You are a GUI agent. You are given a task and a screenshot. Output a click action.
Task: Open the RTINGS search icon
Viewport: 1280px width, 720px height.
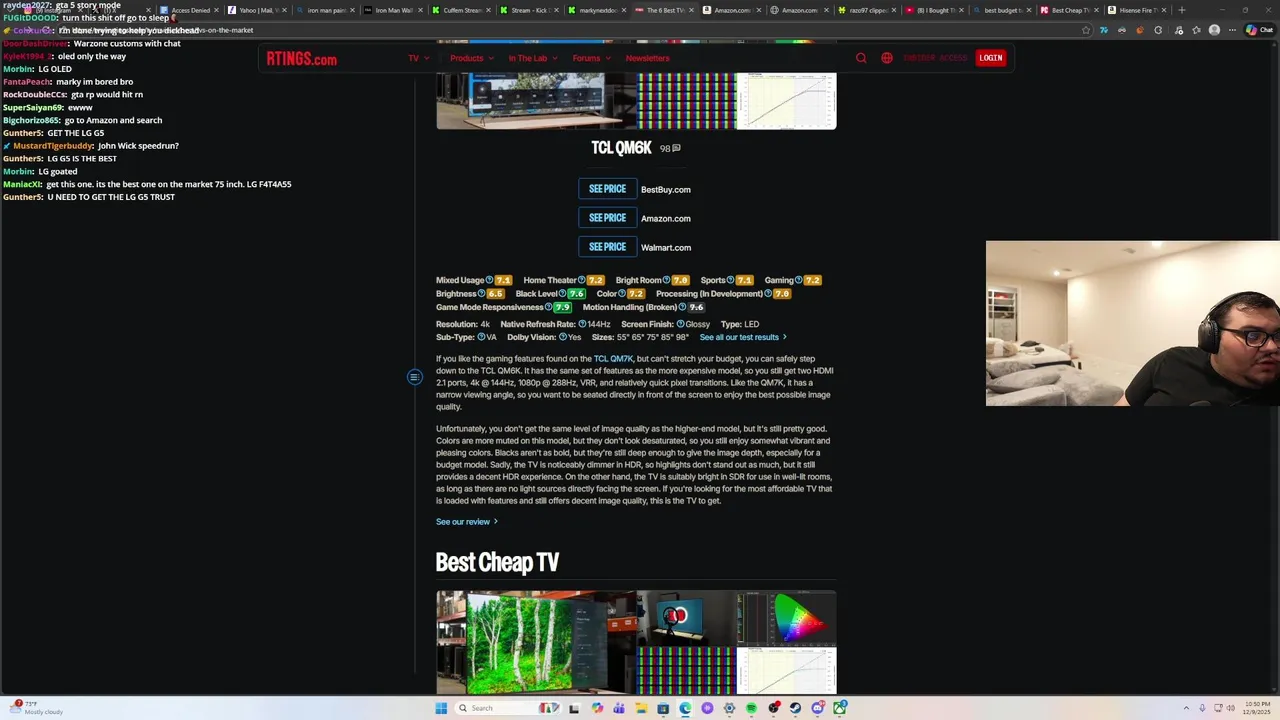[x=861, y=58]
